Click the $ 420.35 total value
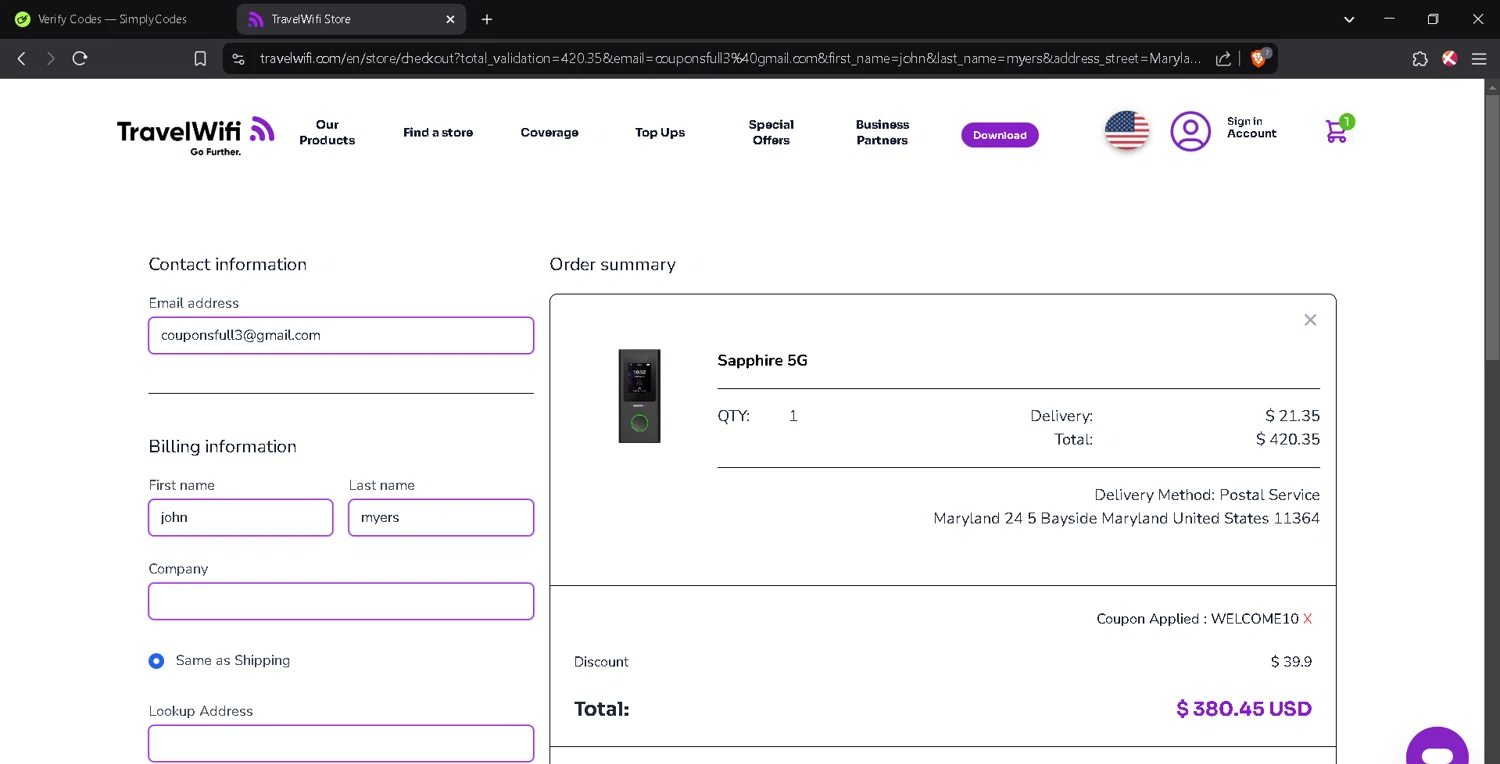This screenshot has width=1500, height=764. point(1288,439)
